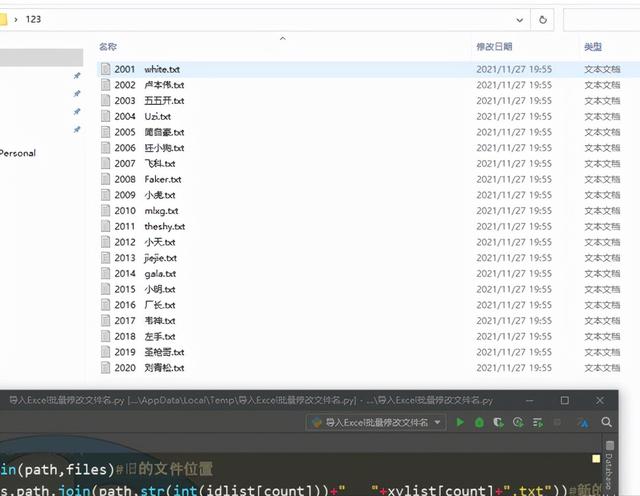Screen dimensions: 640x496
Task: Sort by 修改日期 column header
Action: pos(494,47)
